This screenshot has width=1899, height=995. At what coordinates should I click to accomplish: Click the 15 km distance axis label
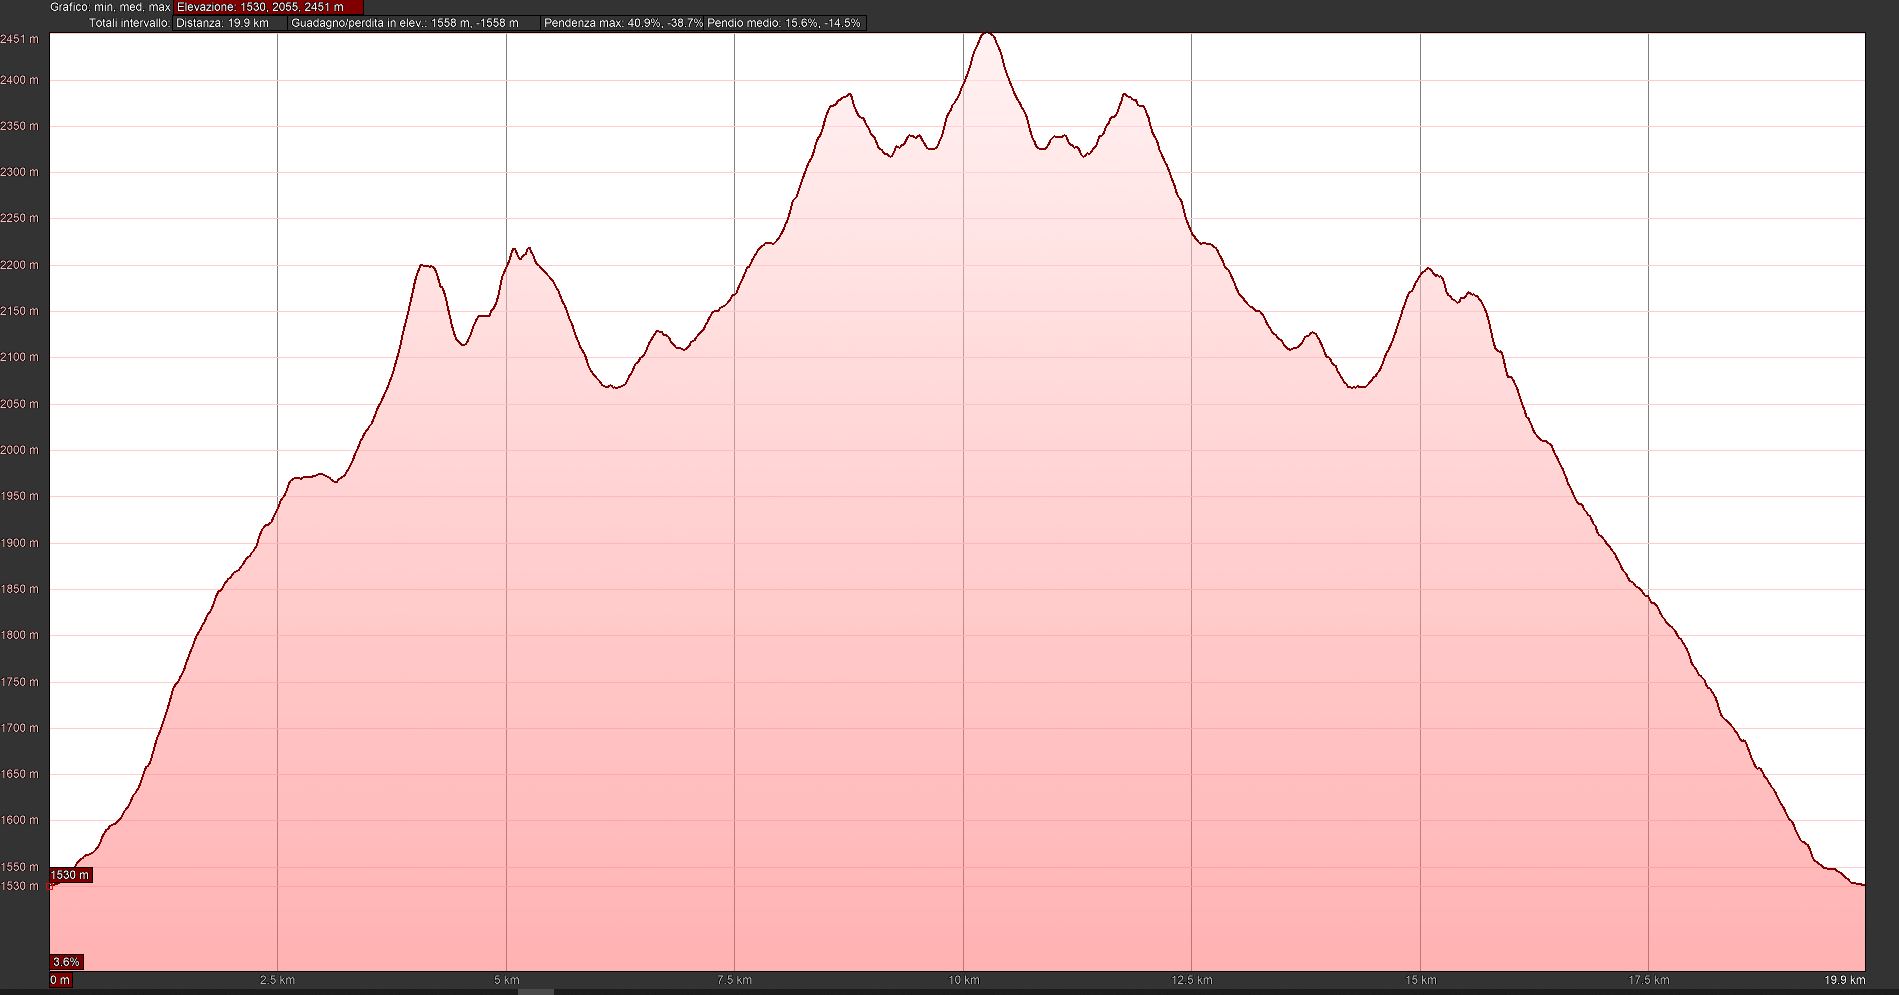point(1420,980)
